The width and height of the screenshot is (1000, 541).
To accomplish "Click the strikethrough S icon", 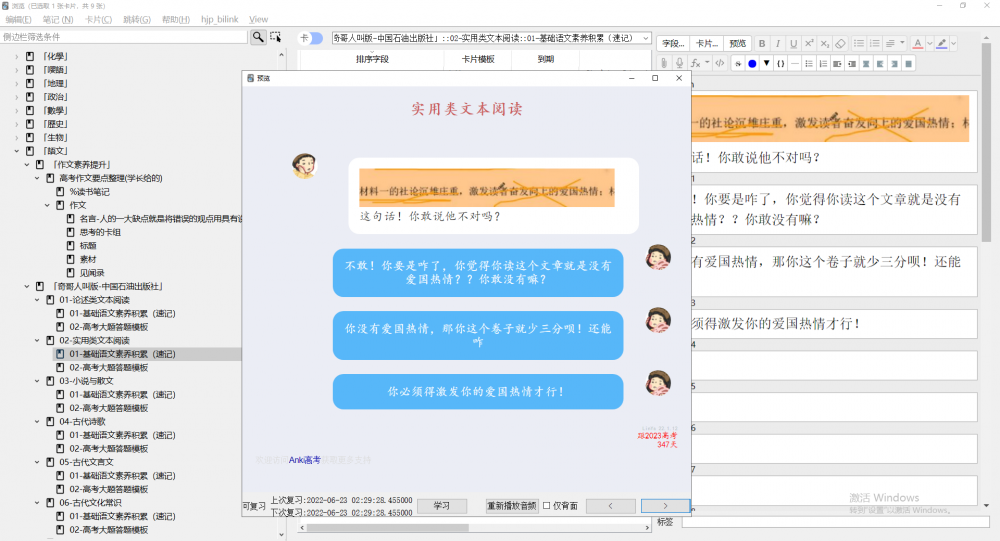I will pyautogui.click(x=738, y=63).
